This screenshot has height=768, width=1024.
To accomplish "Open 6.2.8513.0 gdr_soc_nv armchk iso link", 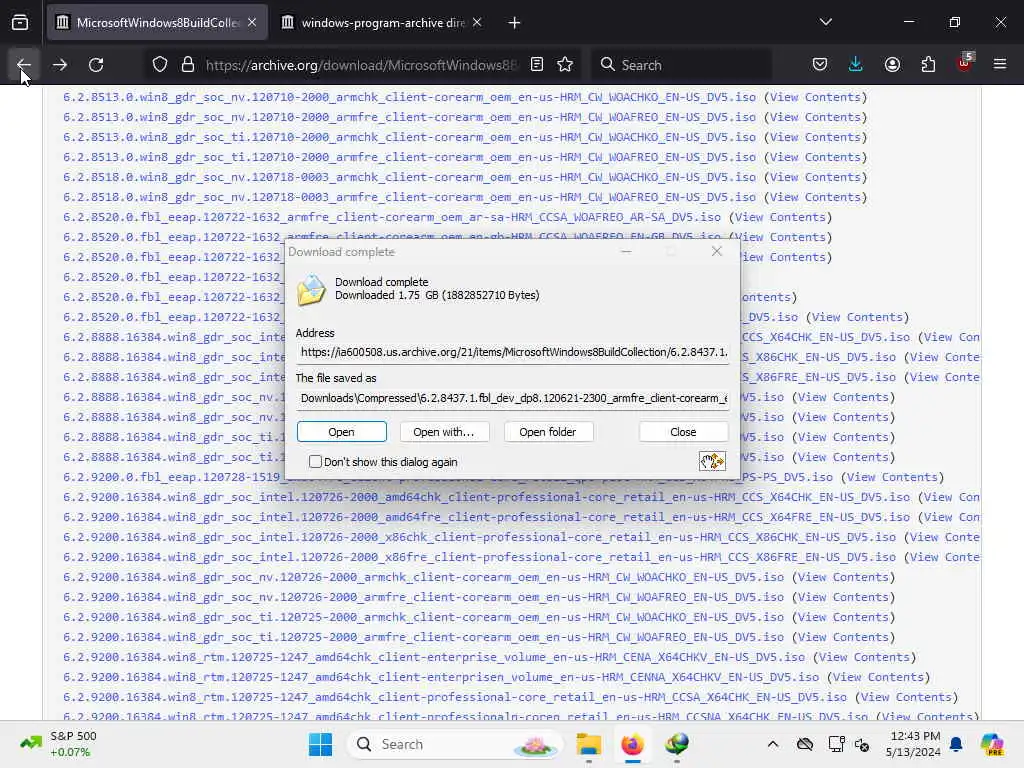I will point(409,97).
